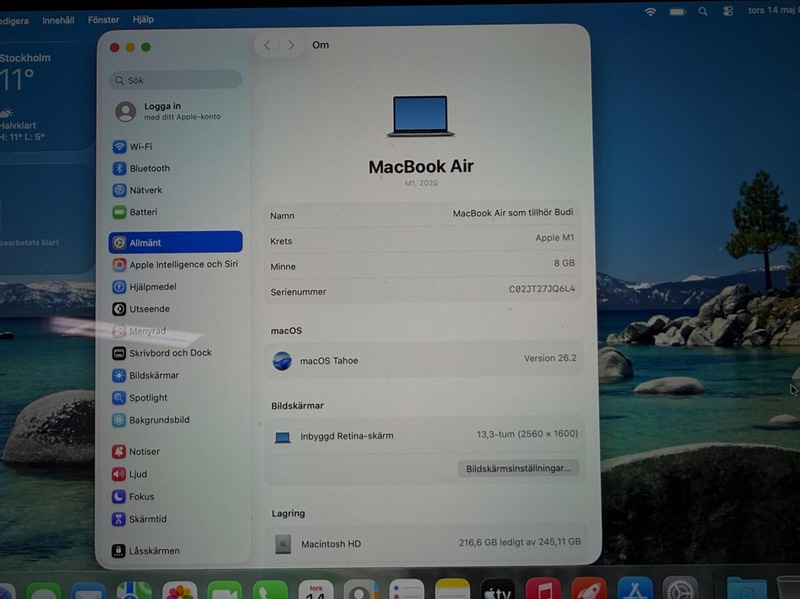Open Photos app in the Dock

coord(180,591)
